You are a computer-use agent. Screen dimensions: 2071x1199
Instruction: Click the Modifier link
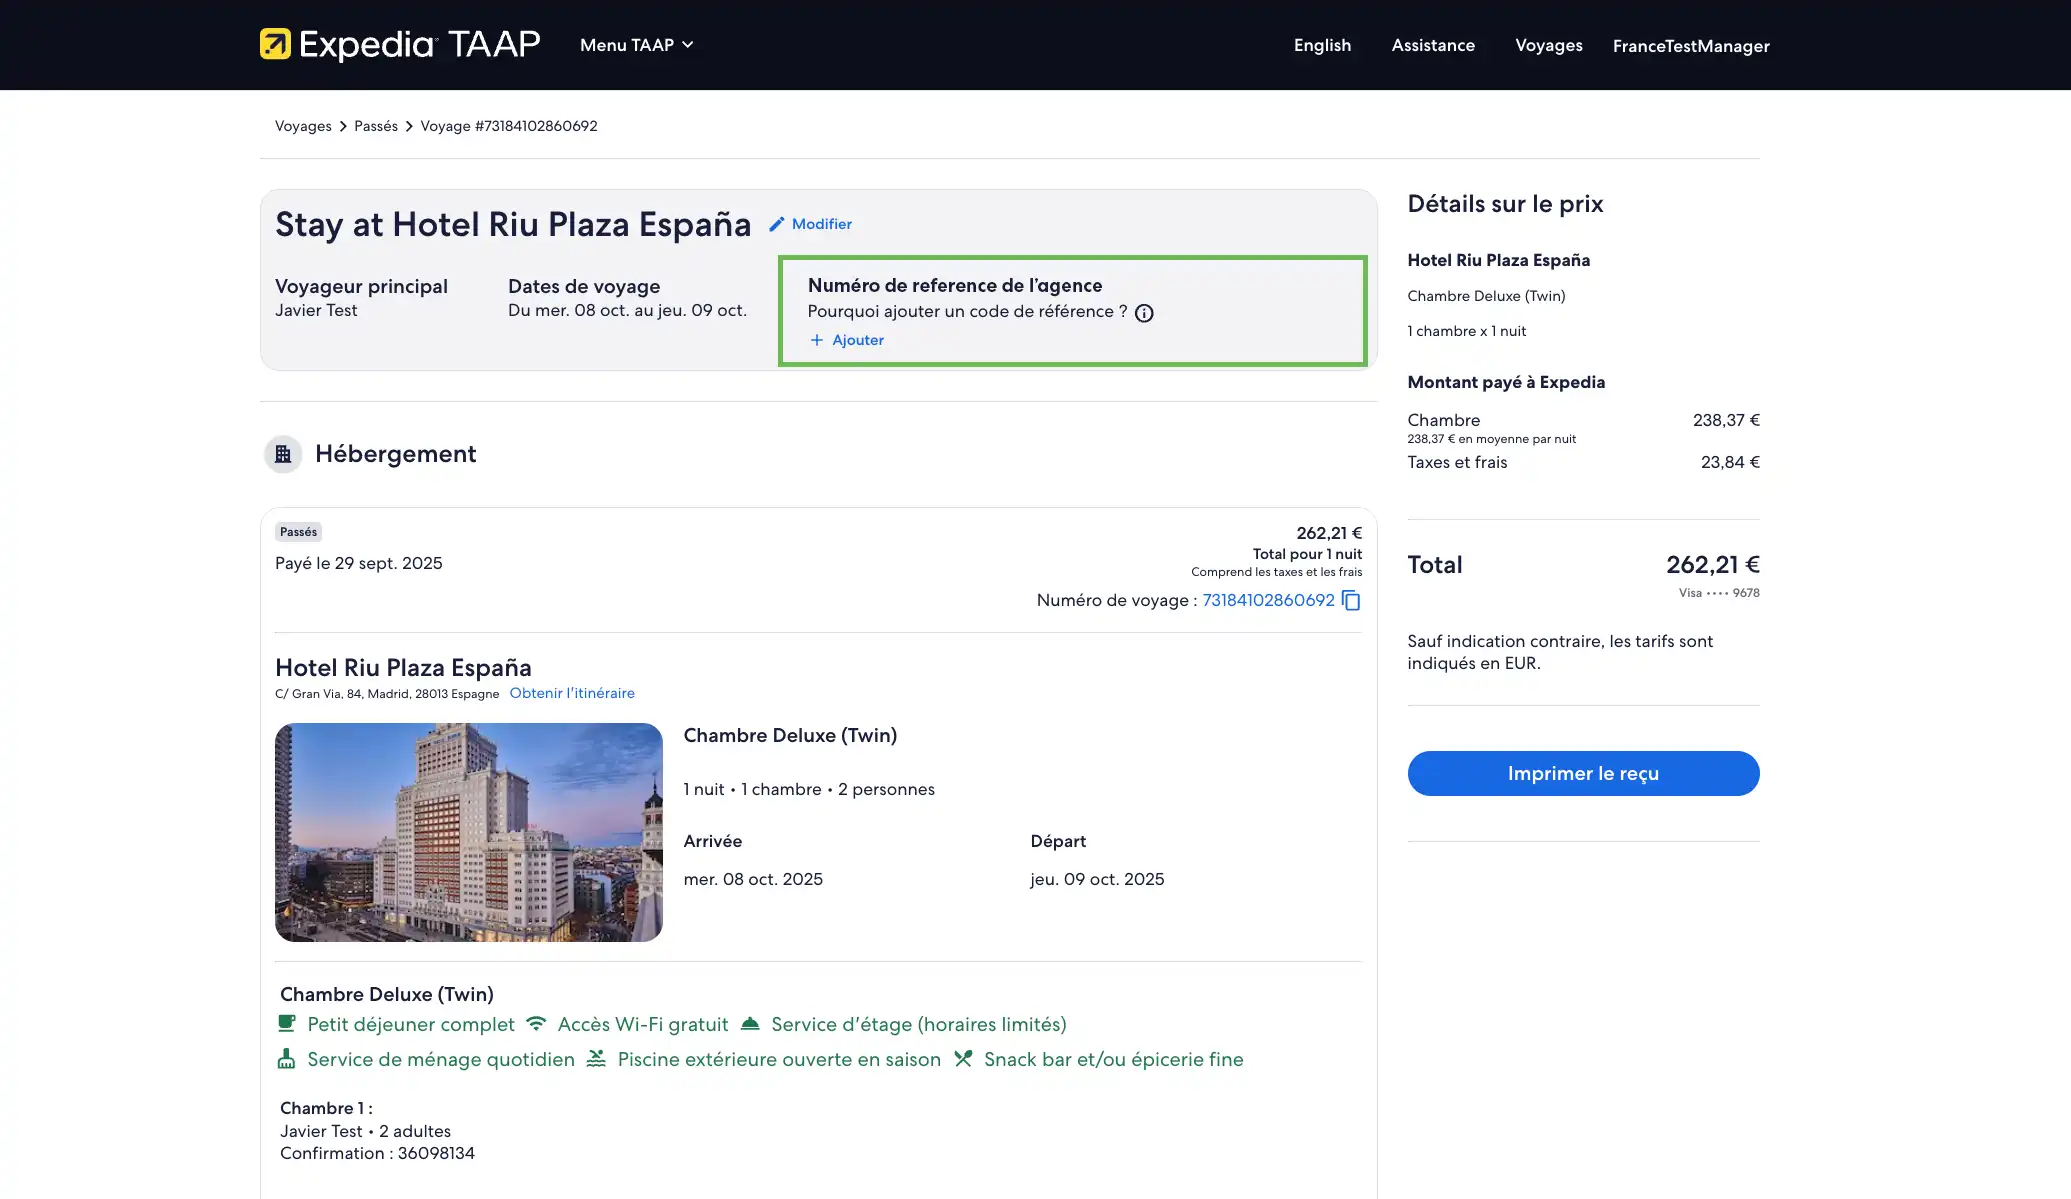point(822,224)
